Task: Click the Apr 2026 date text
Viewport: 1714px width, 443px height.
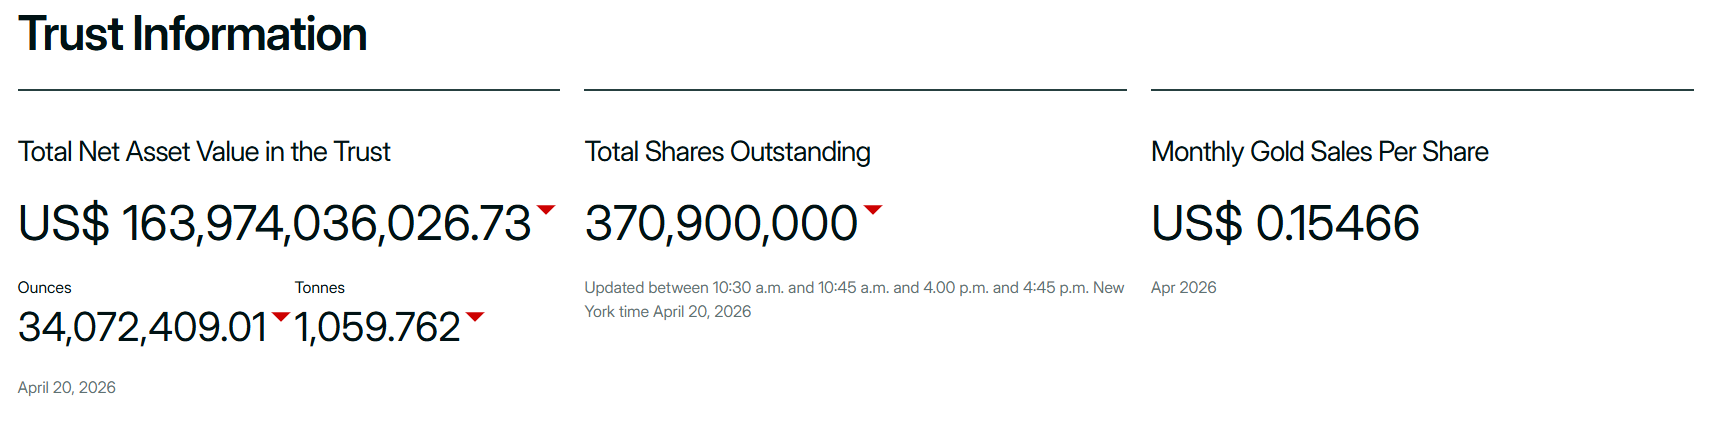Action: point(1184,288)
